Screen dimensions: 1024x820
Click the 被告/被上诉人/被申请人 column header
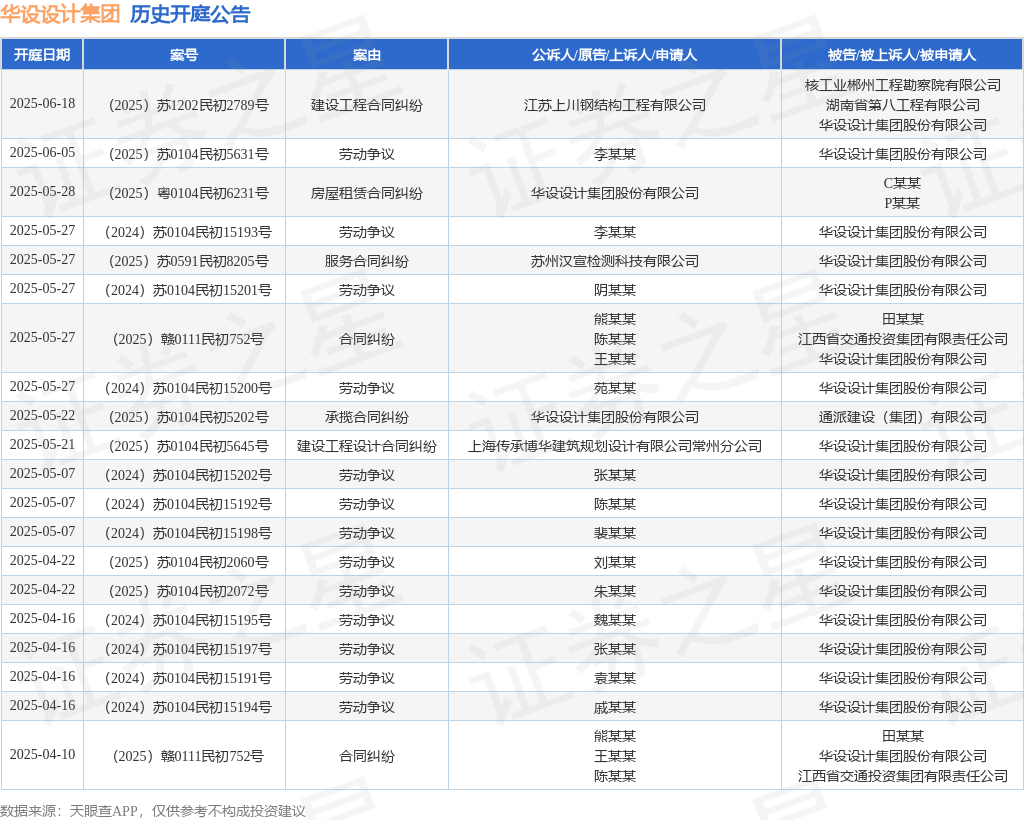(x=903, y=55)
